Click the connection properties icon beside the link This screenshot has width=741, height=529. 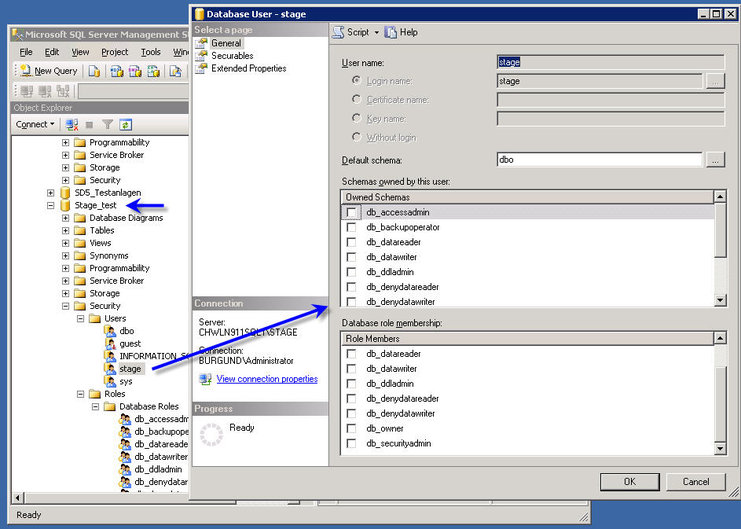click(206, 379)
